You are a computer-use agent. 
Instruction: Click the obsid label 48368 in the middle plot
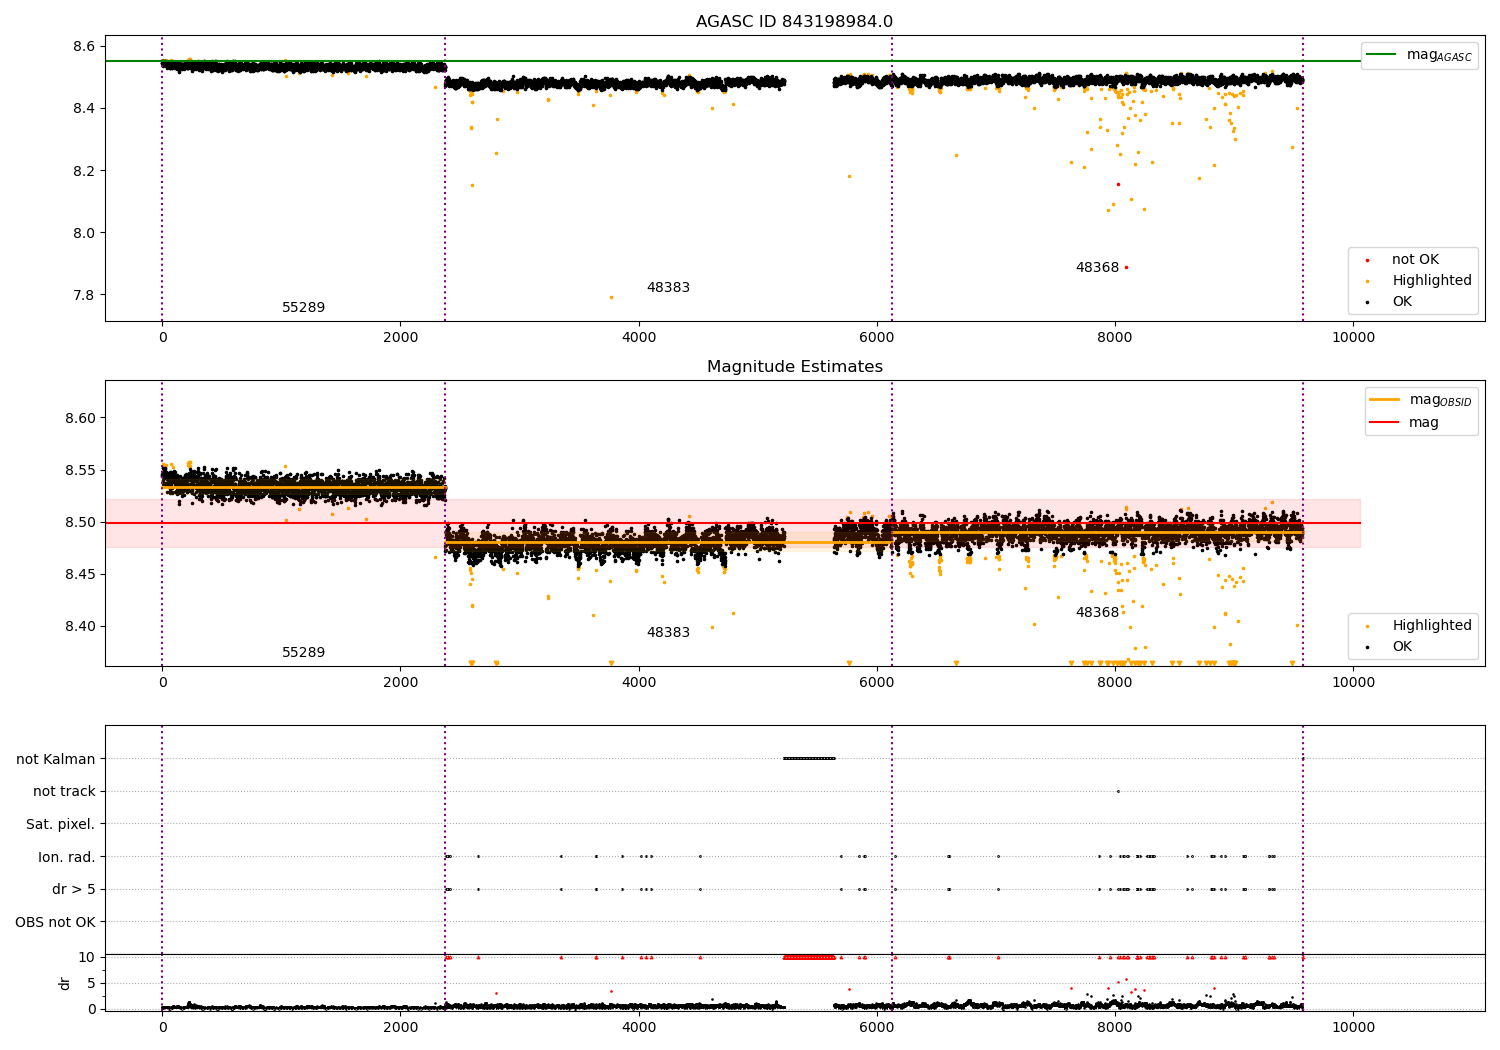[x=1097, y=613]
